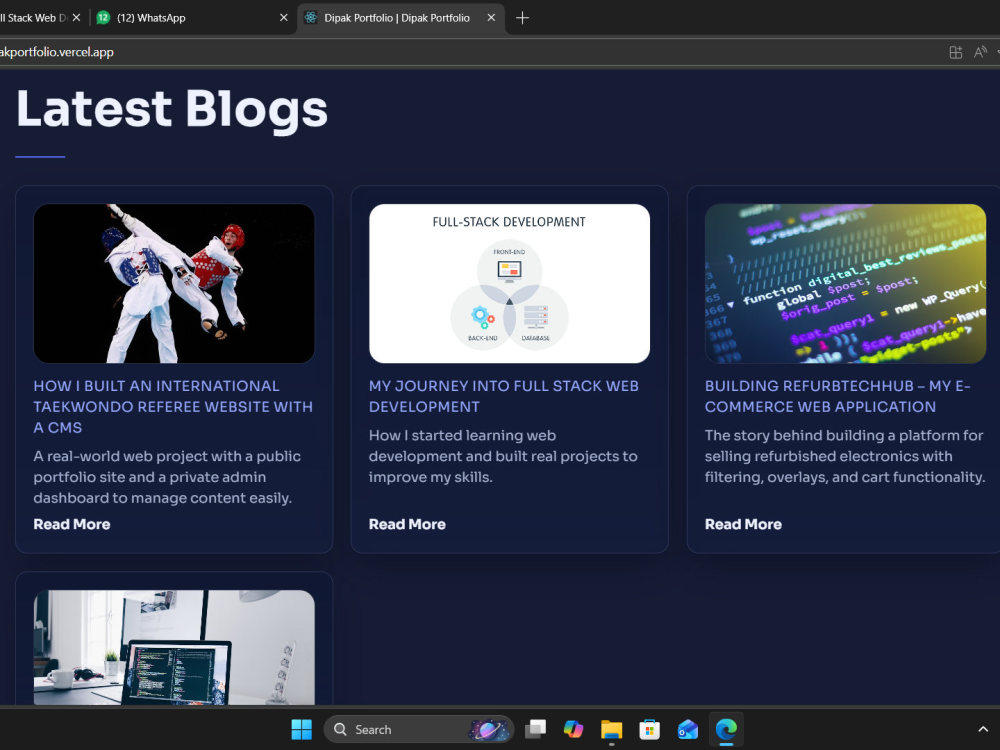This screenshot has height=750, width=1000.
Task: Close the WhatsApp tab
Action: pyautogui.click(x=284, y=18)
